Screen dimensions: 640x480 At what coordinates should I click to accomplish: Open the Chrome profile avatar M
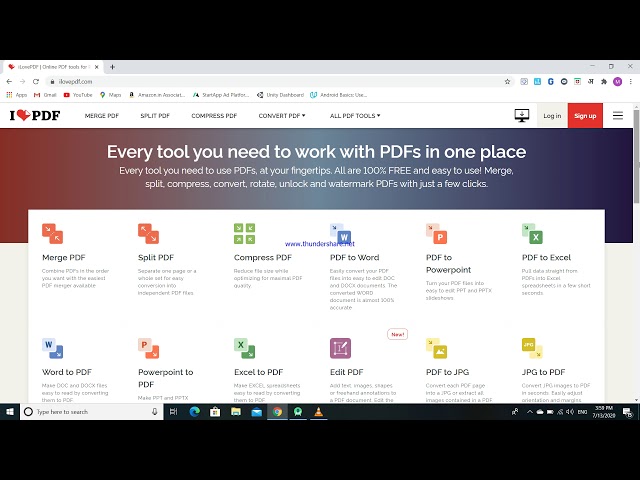click(x=618, y=82)
